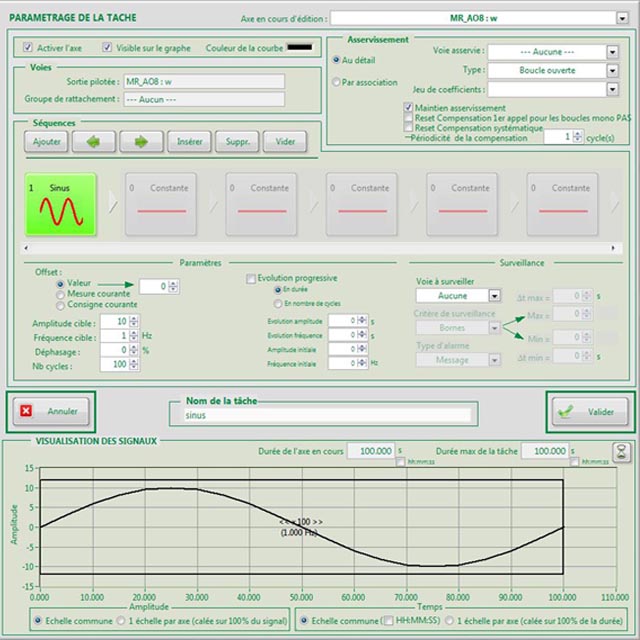Click the Vider sequence button
Viewport: 640px width, 640px height.
(285, 142)
